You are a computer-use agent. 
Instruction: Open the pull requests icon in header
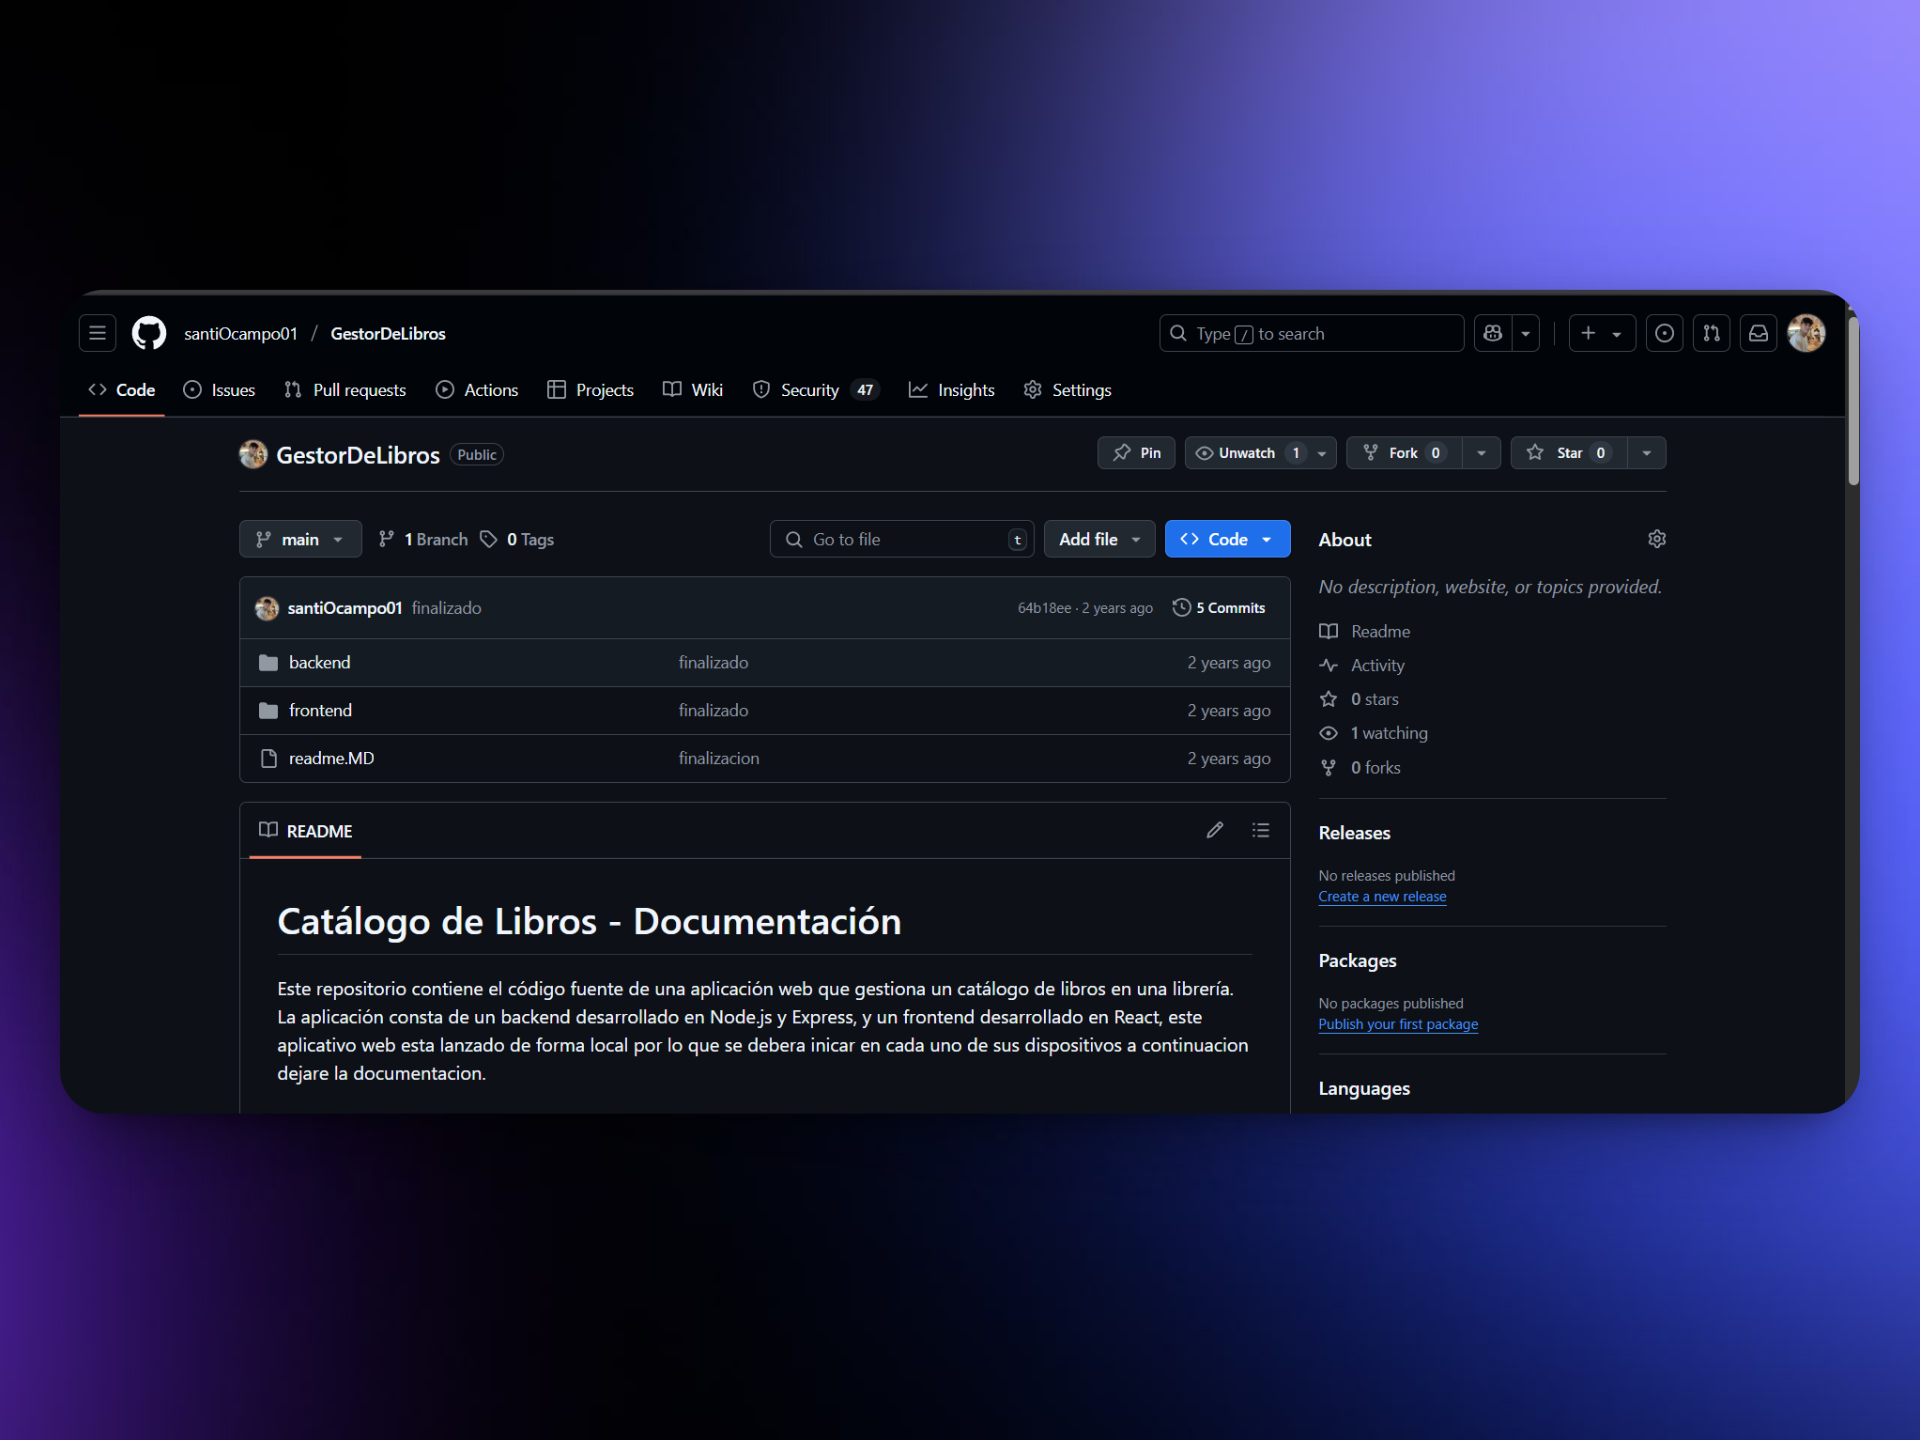pos(1711,333)
